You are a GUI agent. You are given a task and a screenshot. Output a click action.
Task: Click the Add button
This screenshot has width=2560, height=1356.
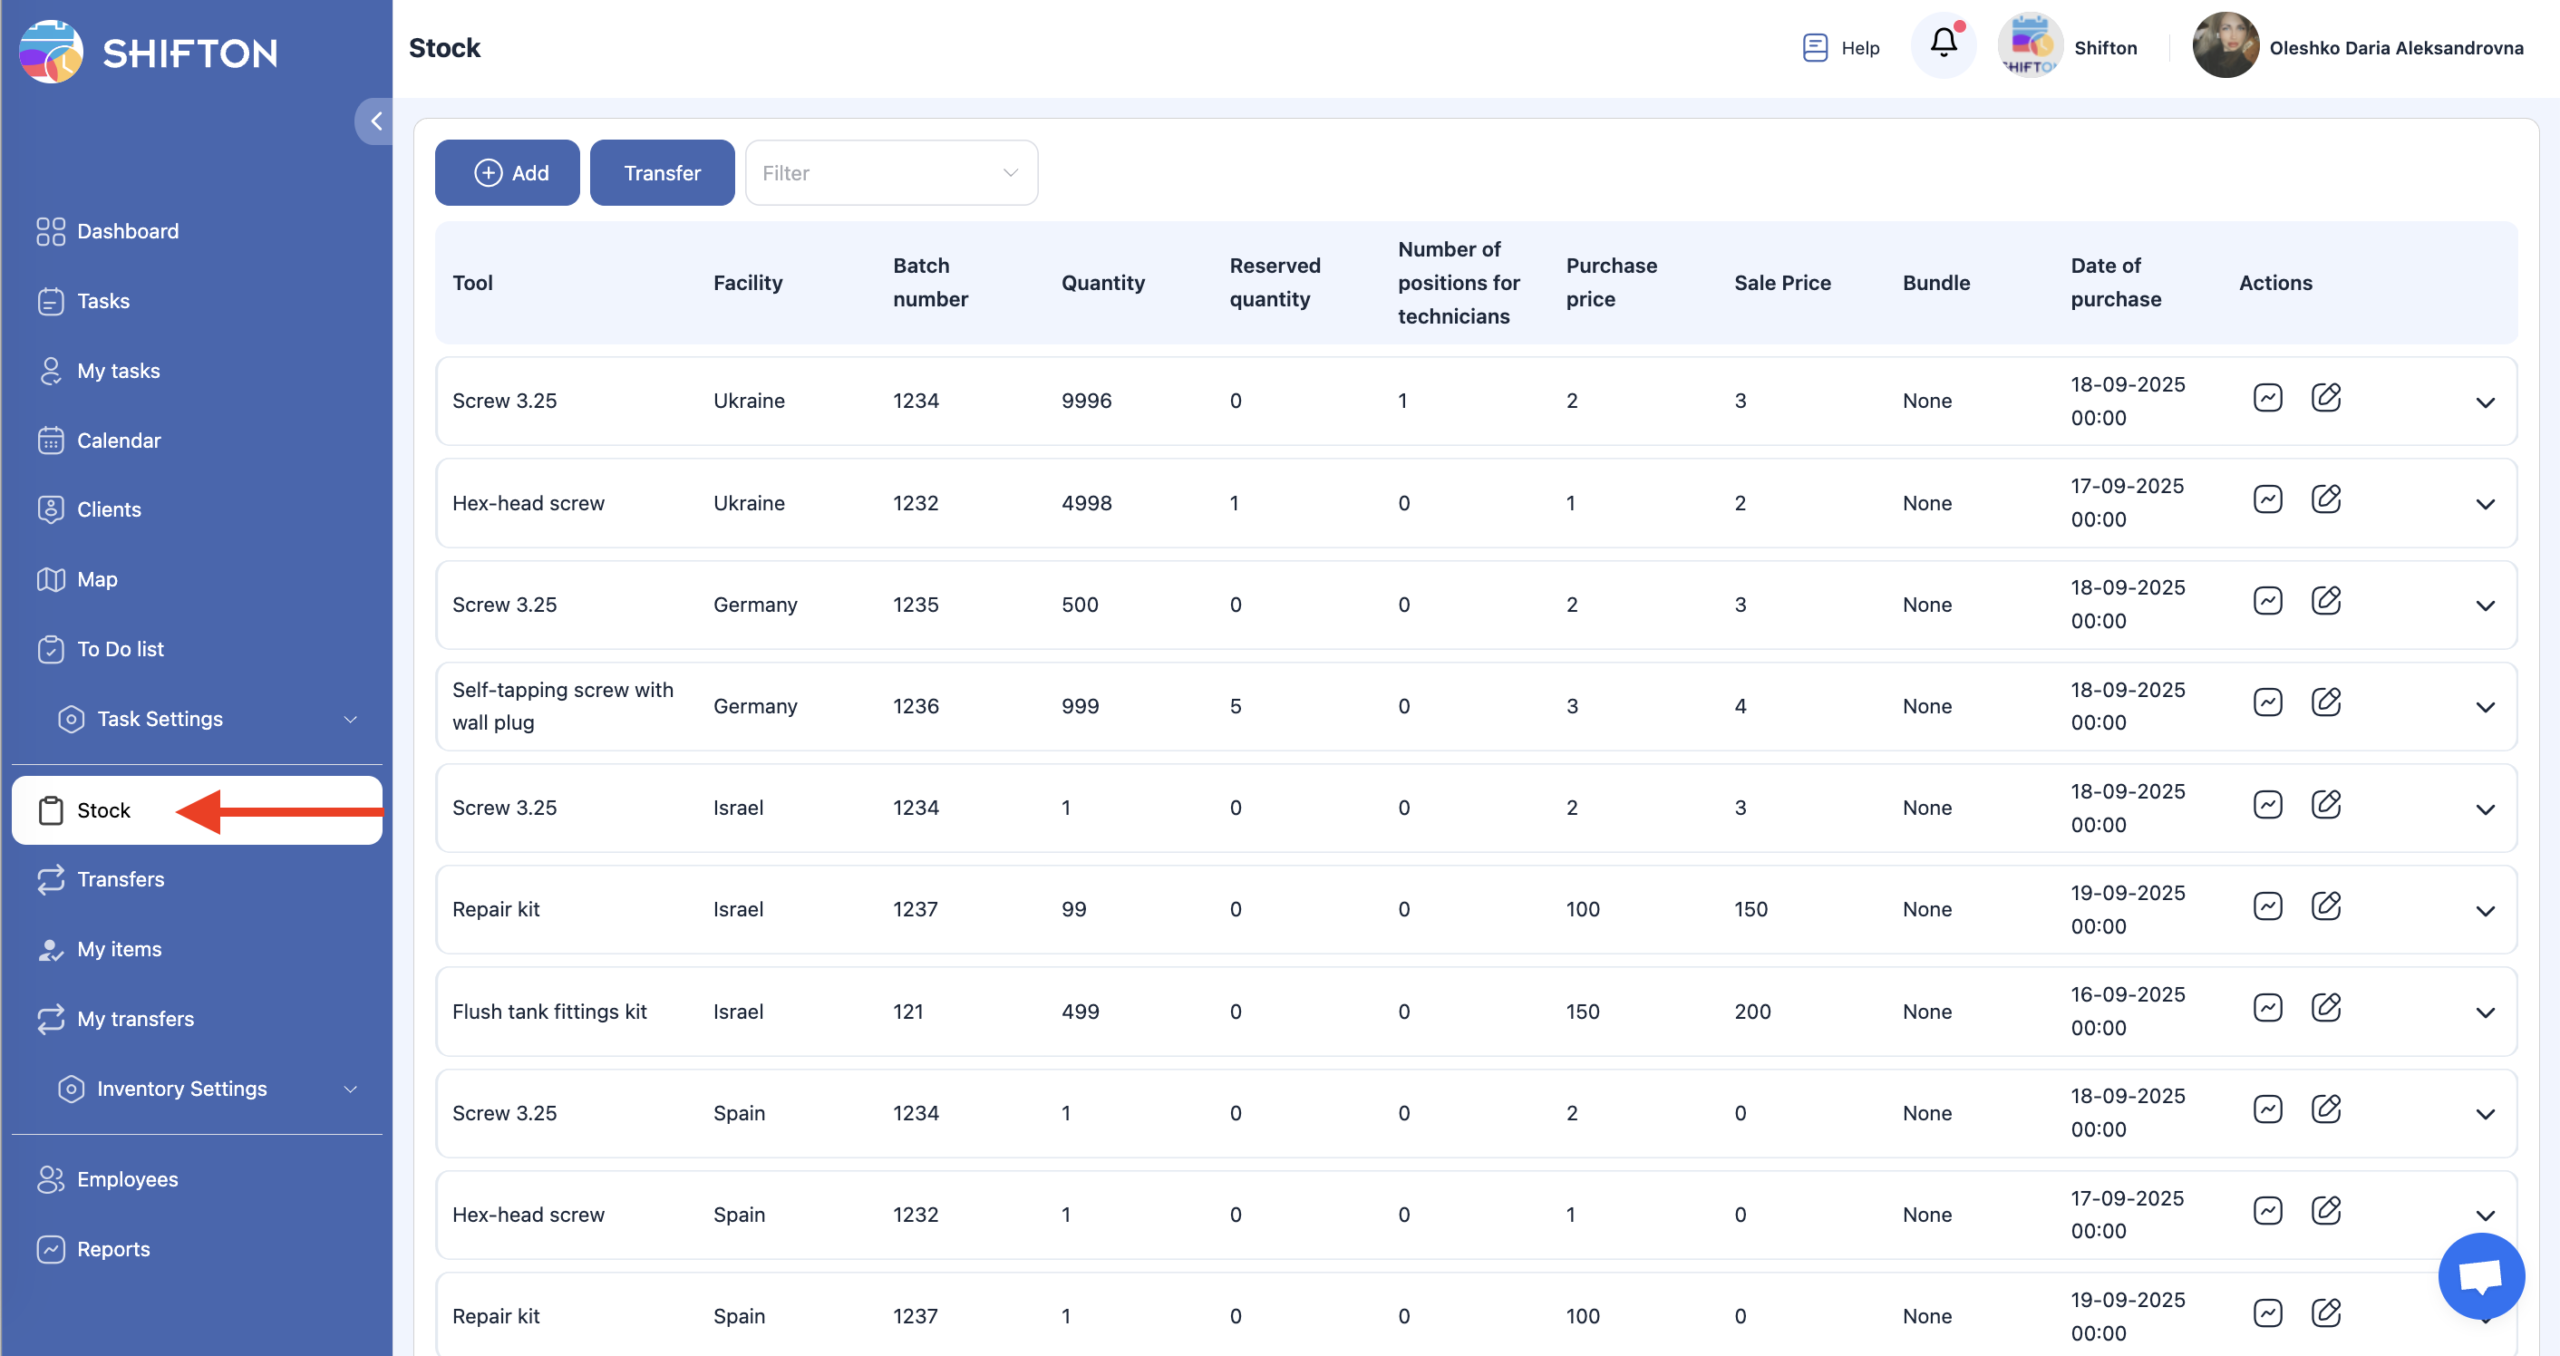click(507, 173)
